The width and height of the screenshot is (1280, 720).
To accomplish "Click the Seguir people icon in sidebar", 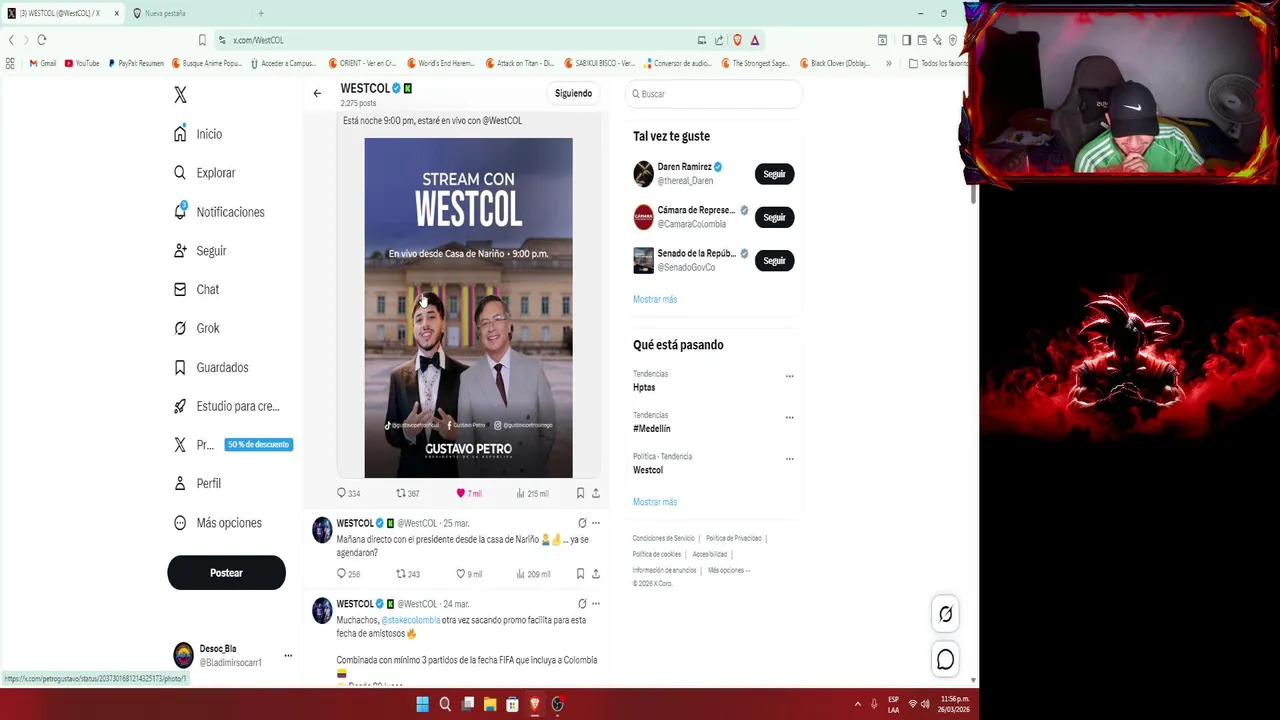I will point(180,251).
